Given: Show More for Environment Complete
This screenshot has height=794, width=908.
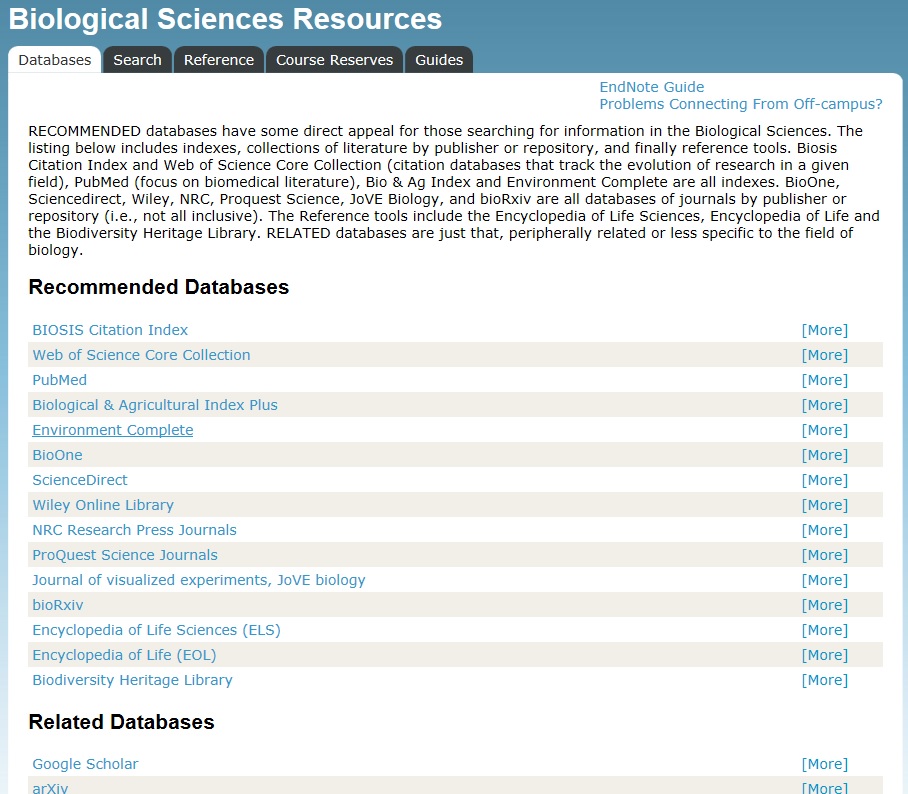Looking at the screenshot, I should click(x=825, y=430).
